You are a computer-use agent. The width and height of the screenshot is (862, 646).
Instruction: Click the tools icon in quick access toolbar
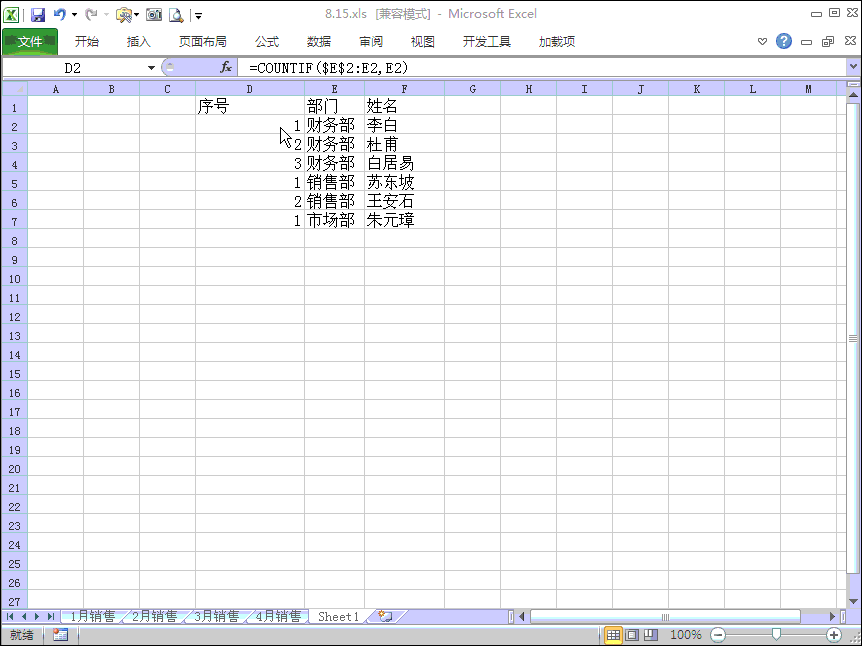coord(124,15)
